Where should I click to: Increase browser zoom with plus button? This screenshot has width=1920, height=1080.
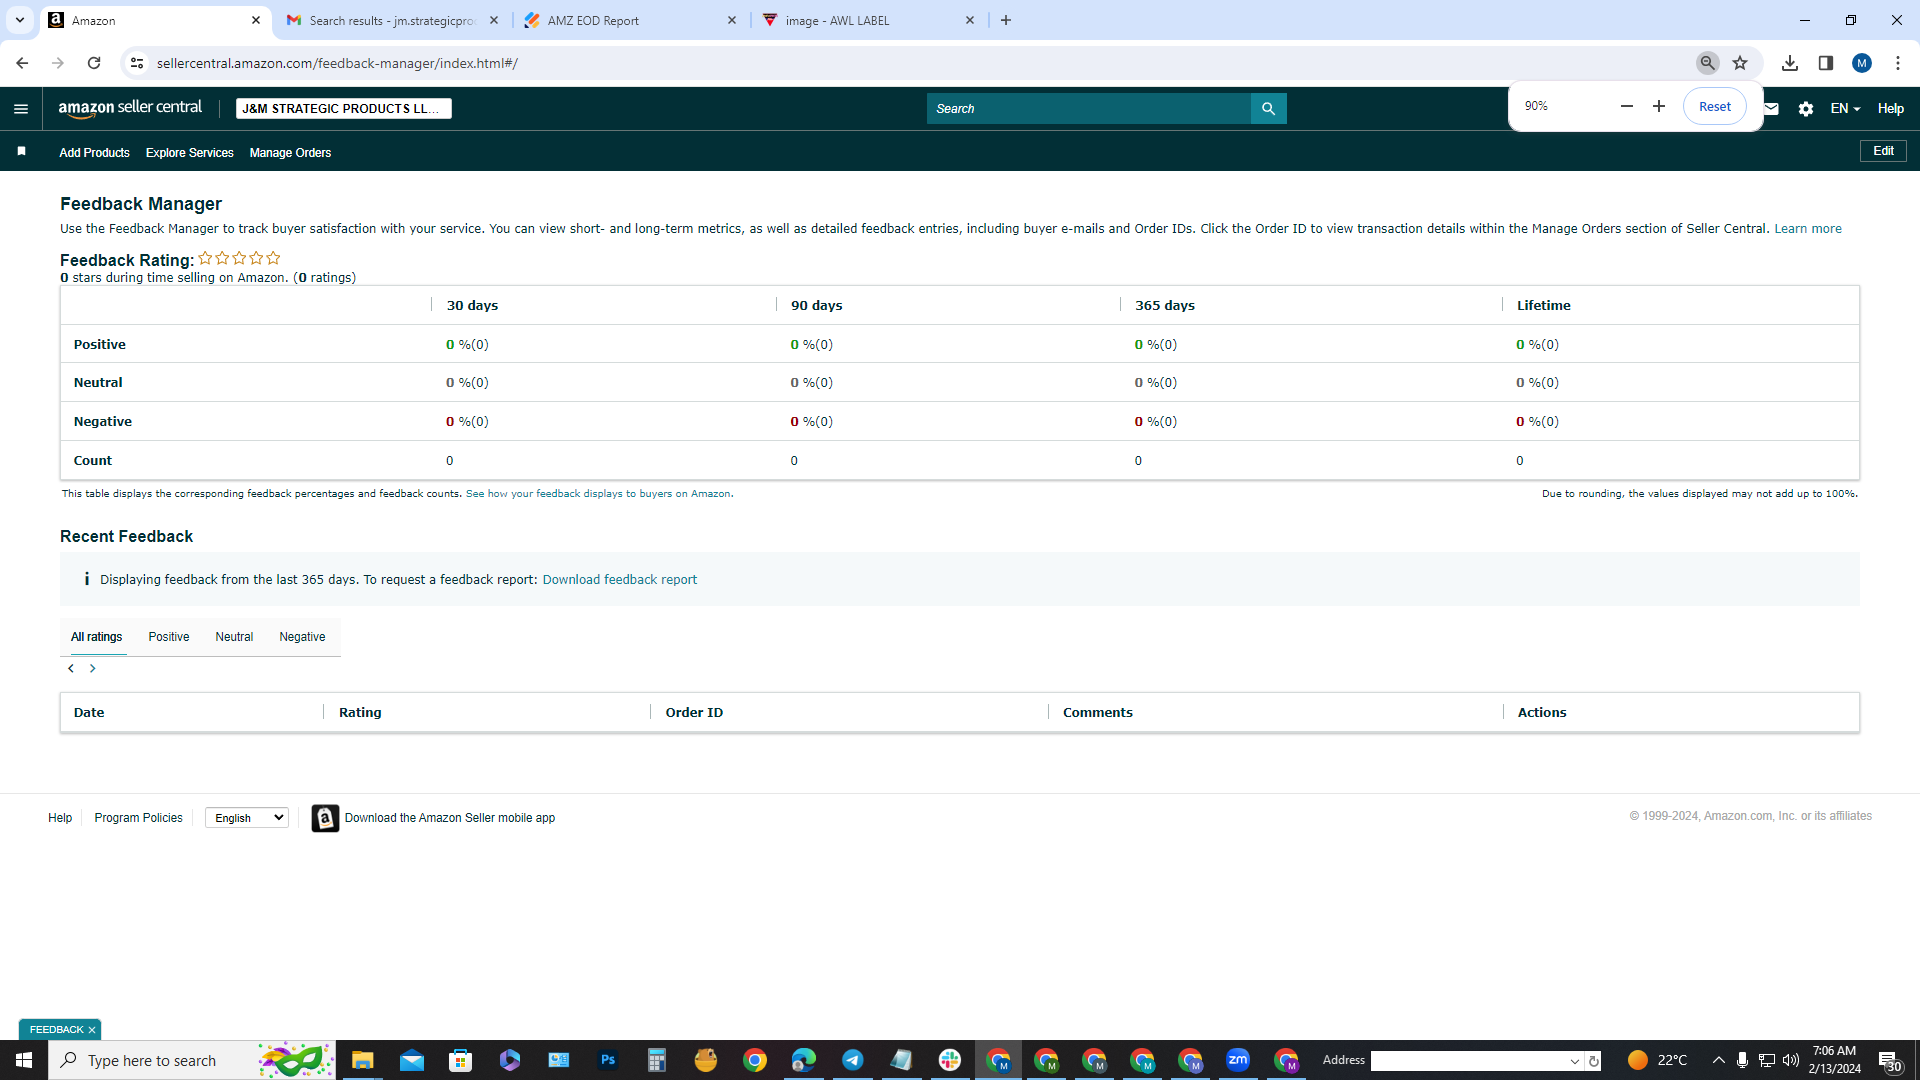point(1659,106)
